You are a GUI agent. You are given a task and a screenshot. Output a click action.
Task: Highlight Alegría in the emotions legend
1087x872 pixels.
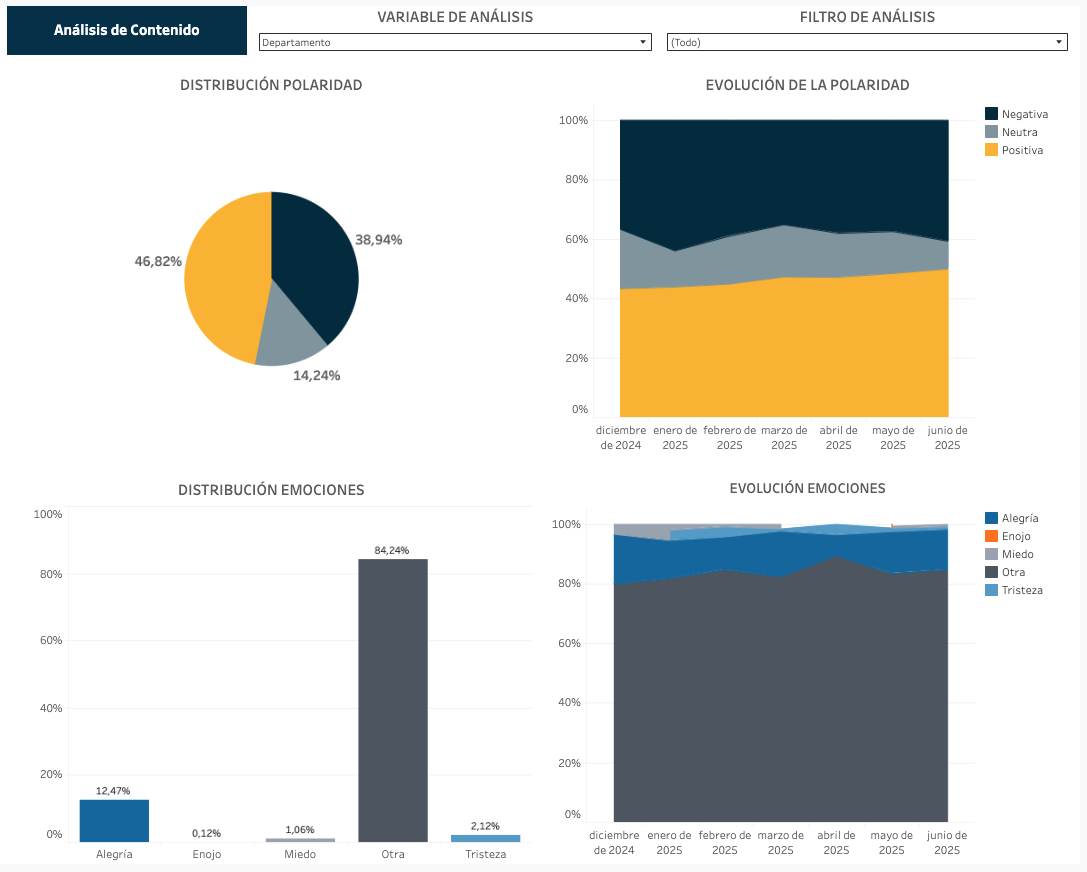[1019, 518]
